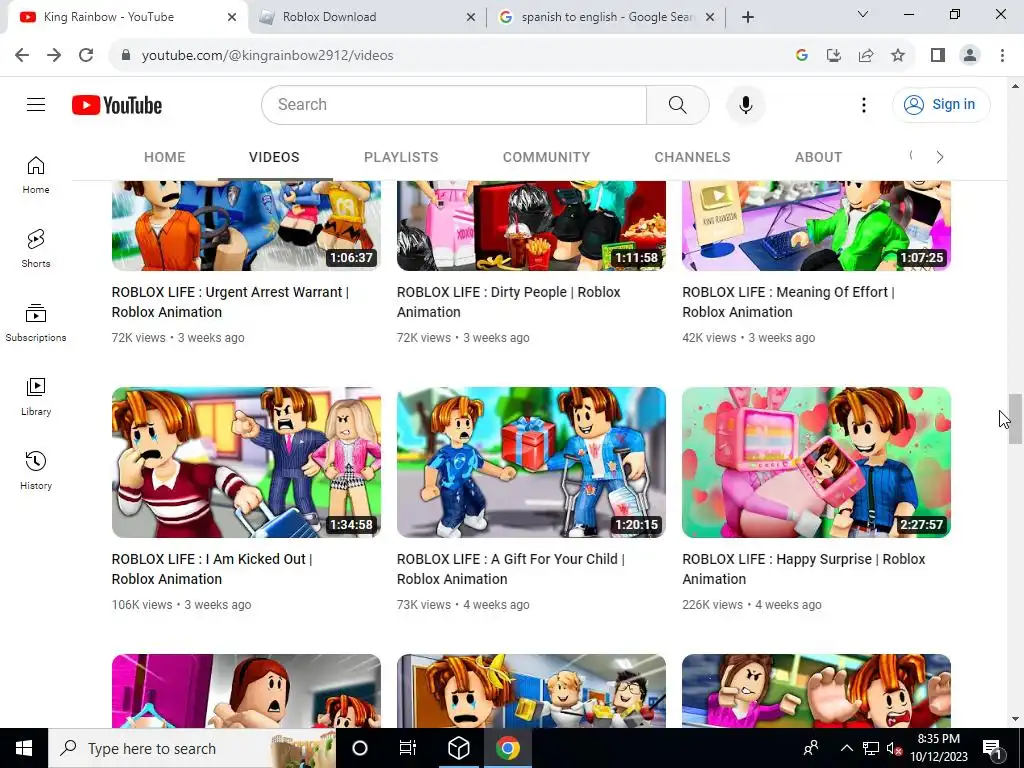Open video titled Urgent Arrest Warrant
The image size is (1024, 768).
coord(230,302)
